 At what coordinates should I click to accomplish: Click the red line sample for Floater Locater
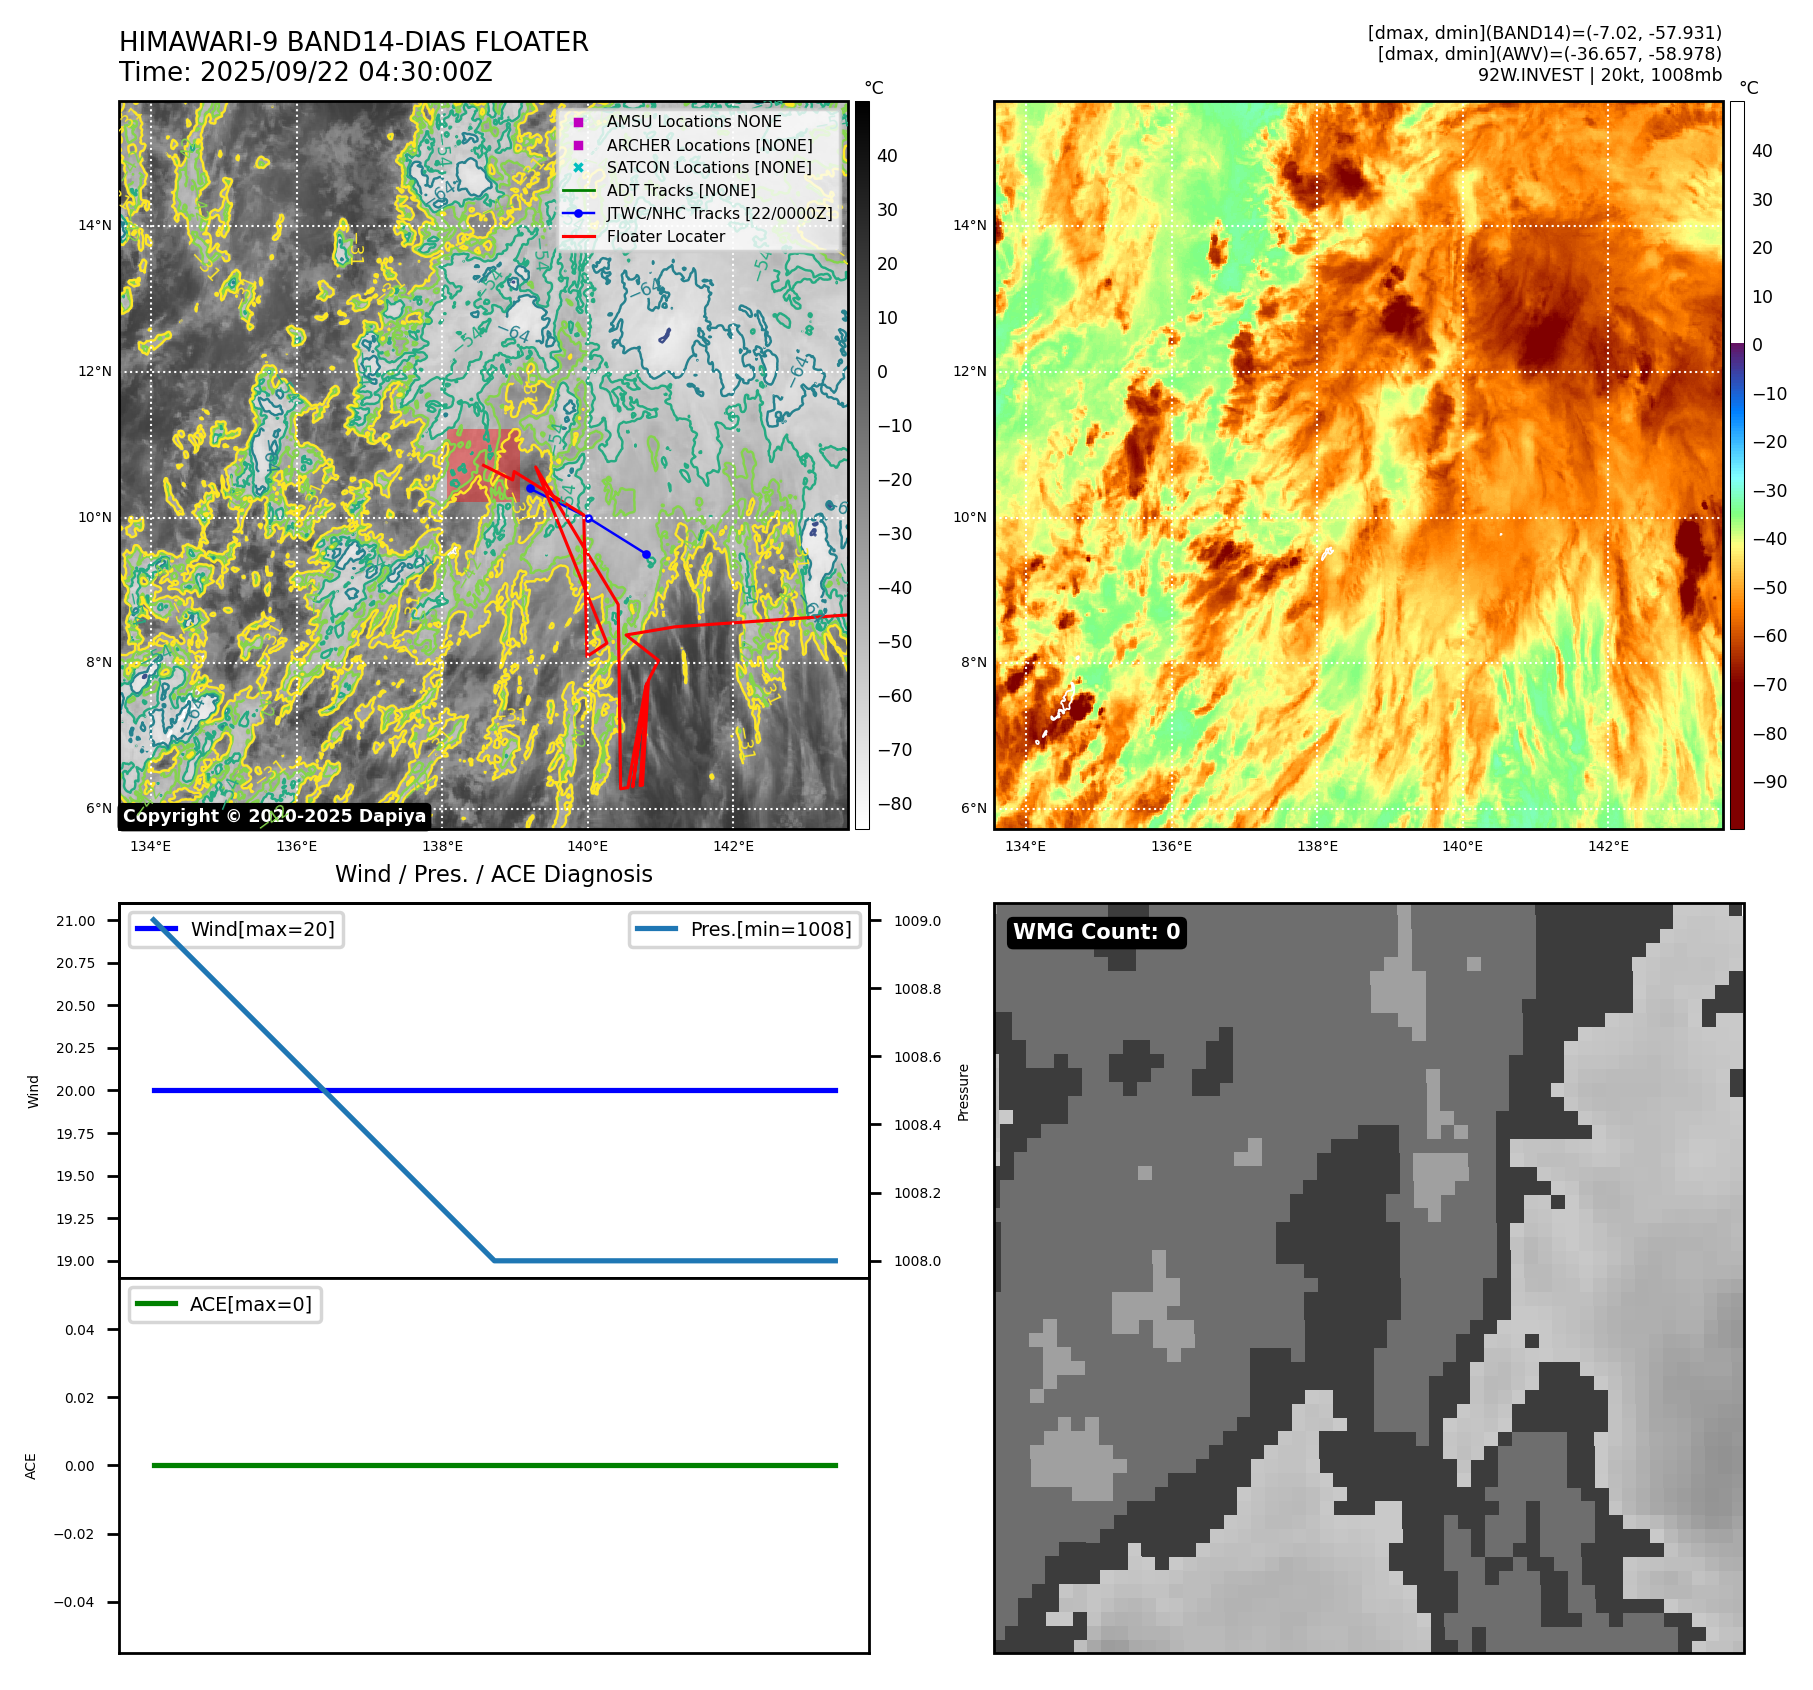[578, 237]
